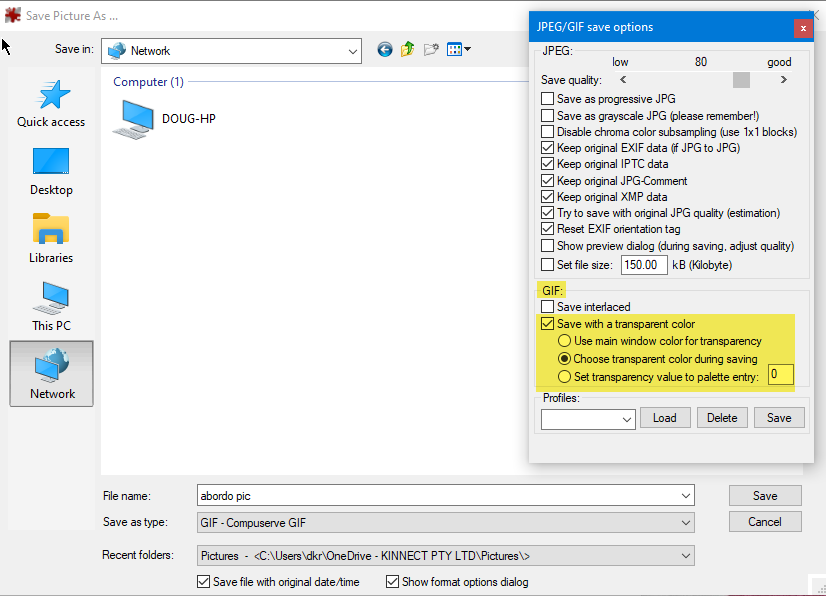
Task: Open the Save as type dropdown
Action: (446, 523)
